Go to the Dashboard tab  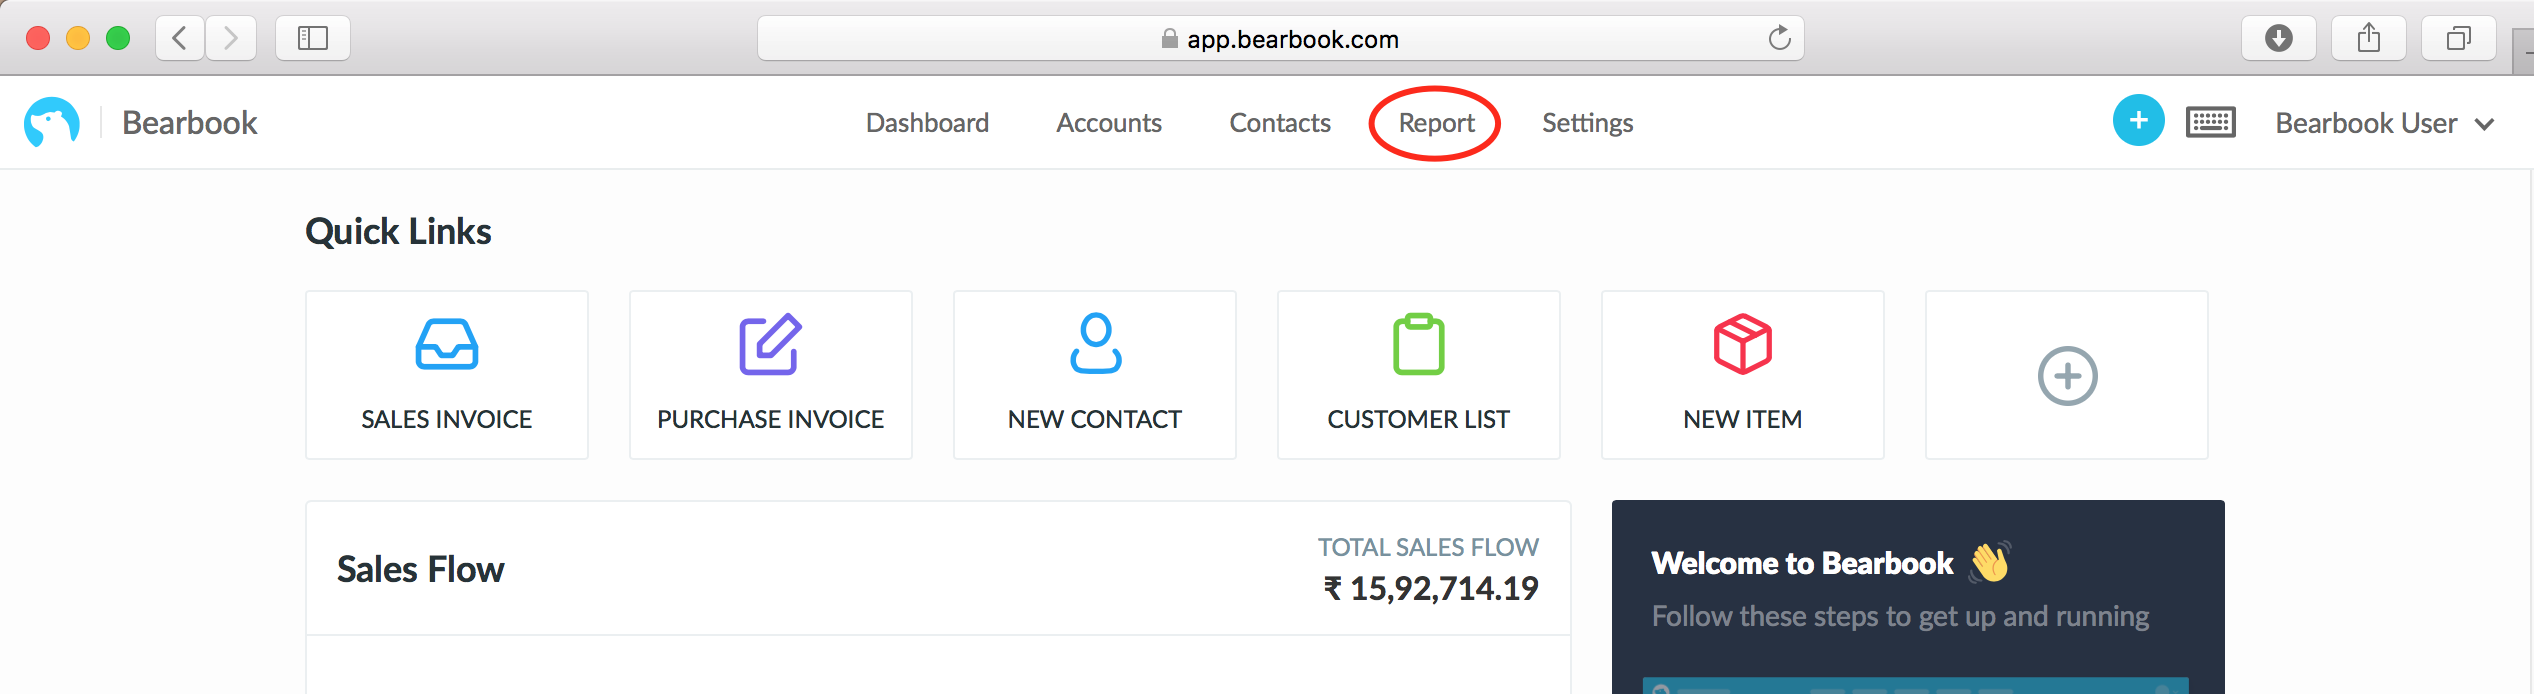pos(927,123)
